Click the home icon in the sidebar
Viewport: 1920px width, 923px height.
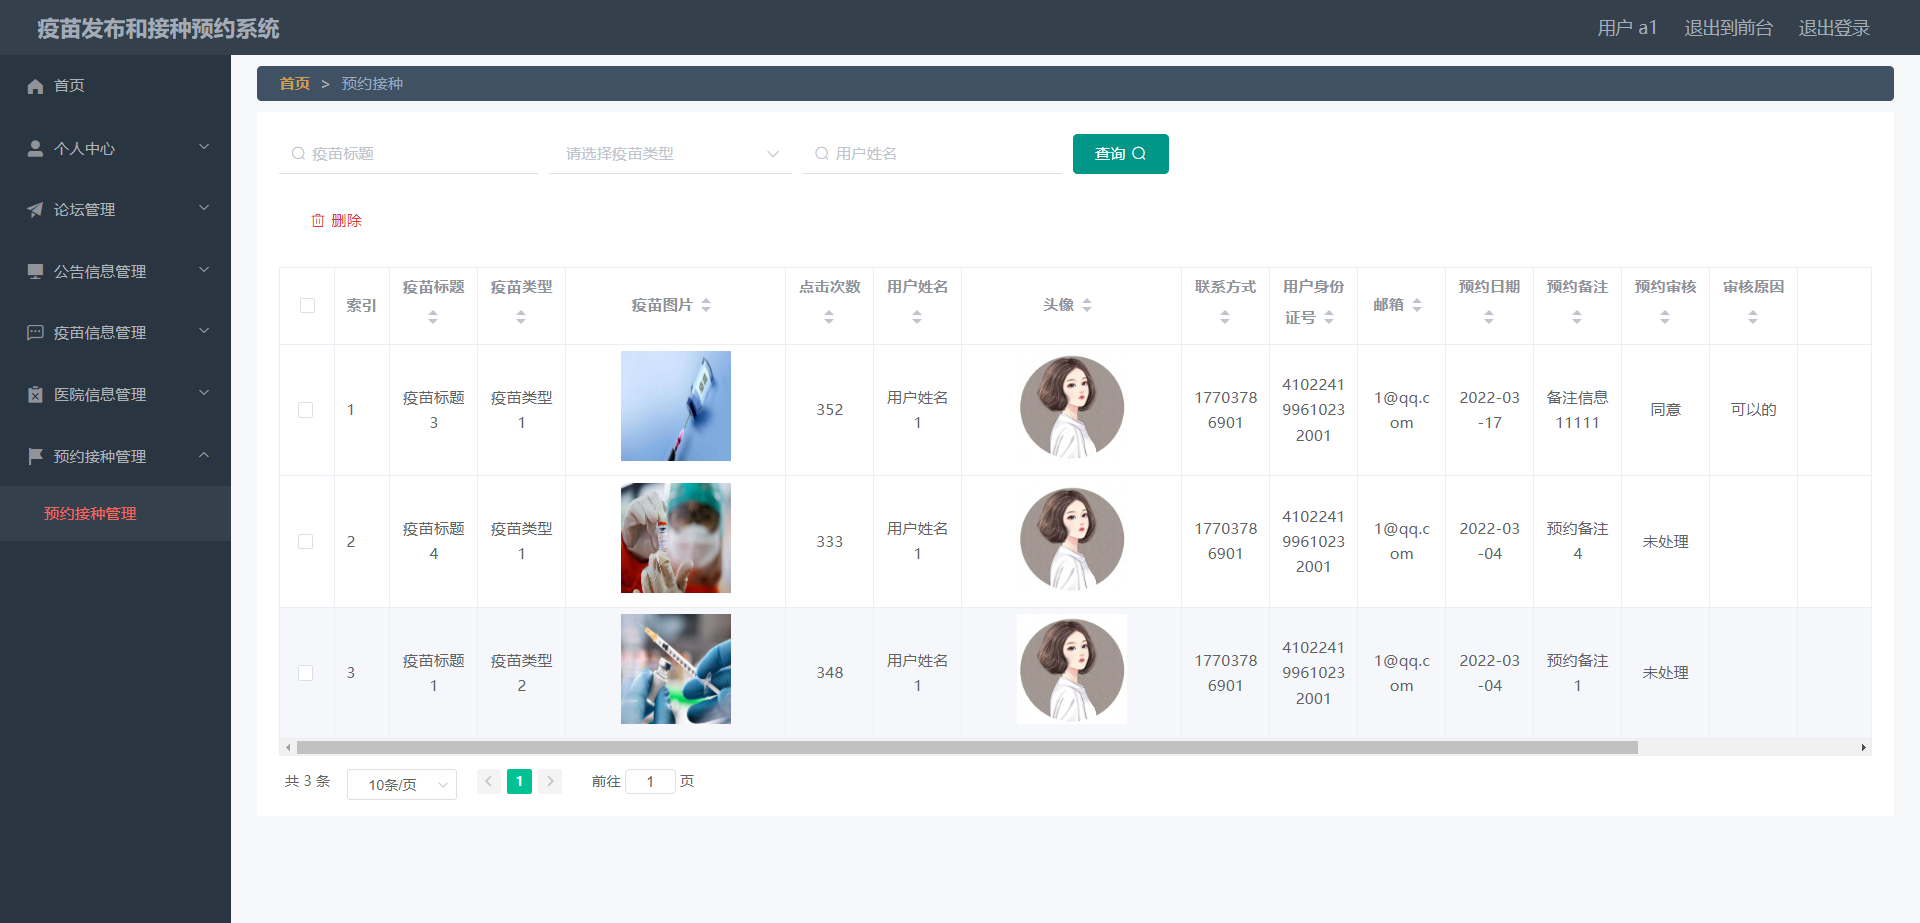coord(35,86)
